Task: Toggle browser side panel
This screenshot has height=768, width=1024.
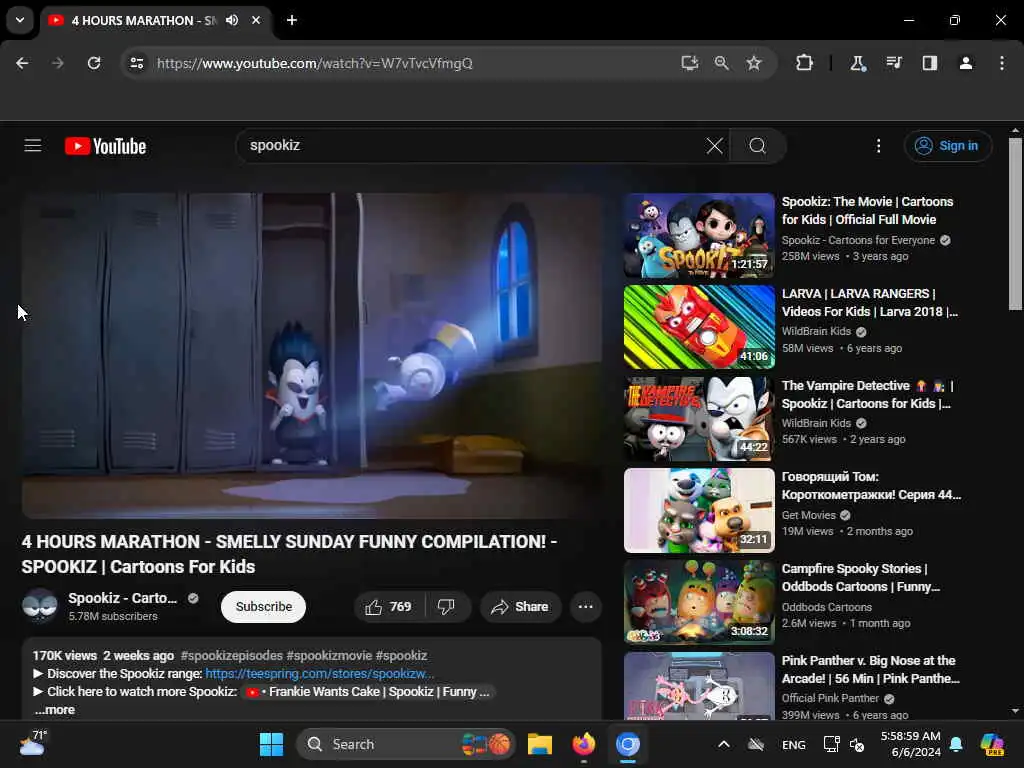Action: point(930,63)
